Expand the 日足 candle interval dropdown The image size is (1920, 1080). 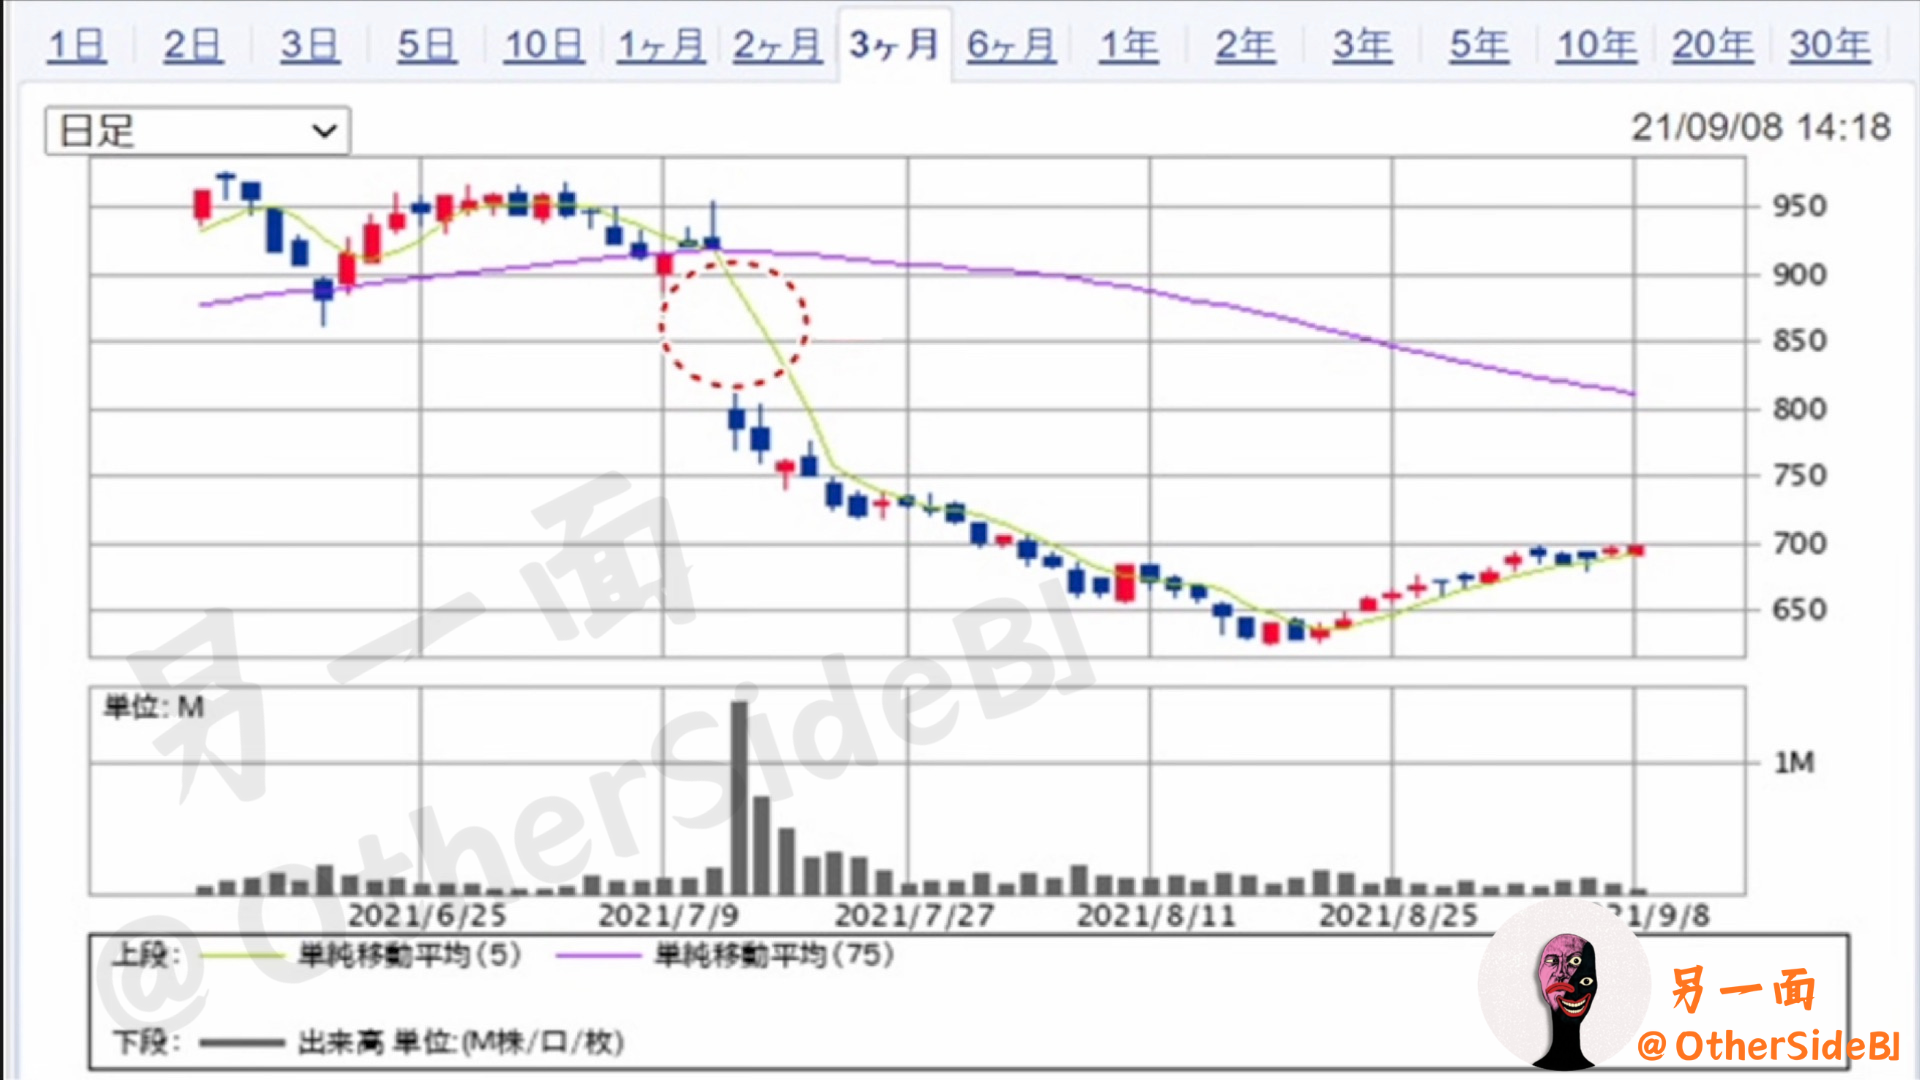[197, 131]
